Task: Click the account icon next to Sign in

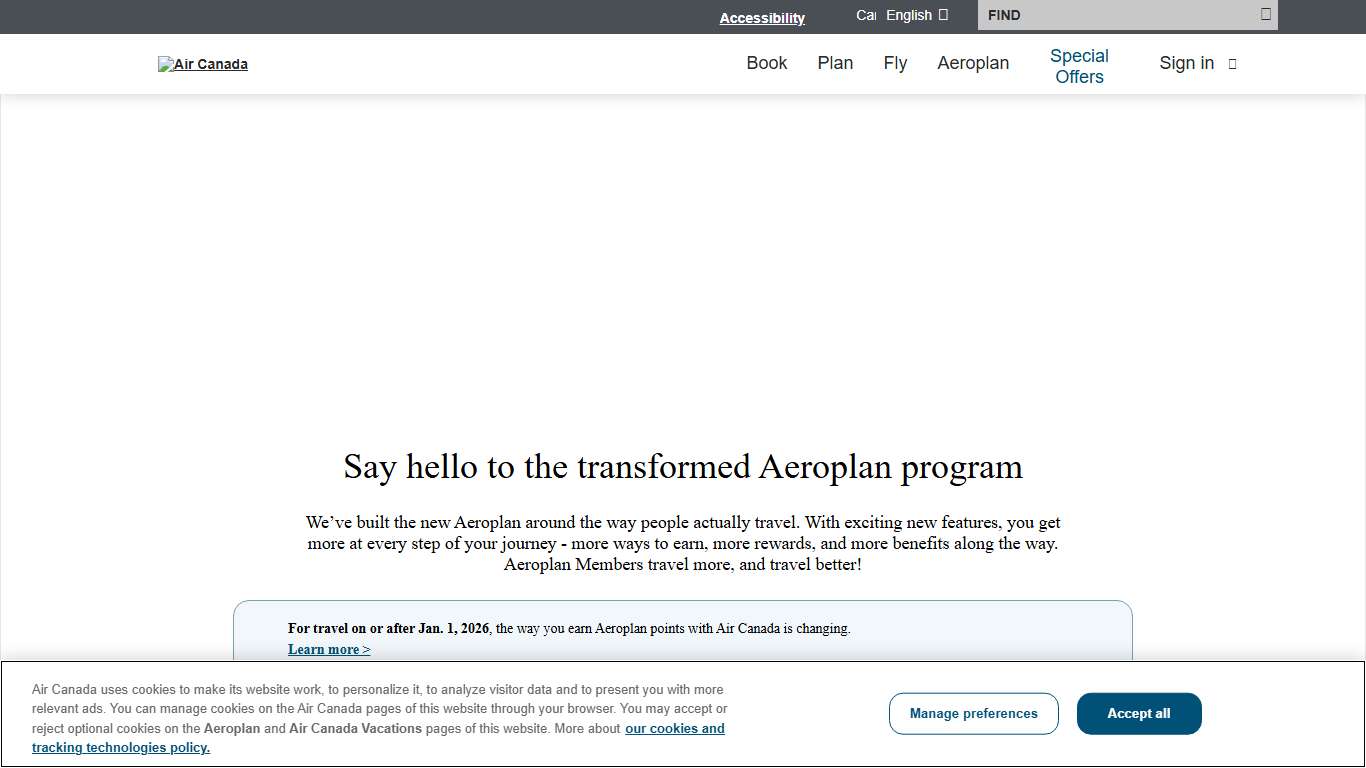Action: (1231, 63)
